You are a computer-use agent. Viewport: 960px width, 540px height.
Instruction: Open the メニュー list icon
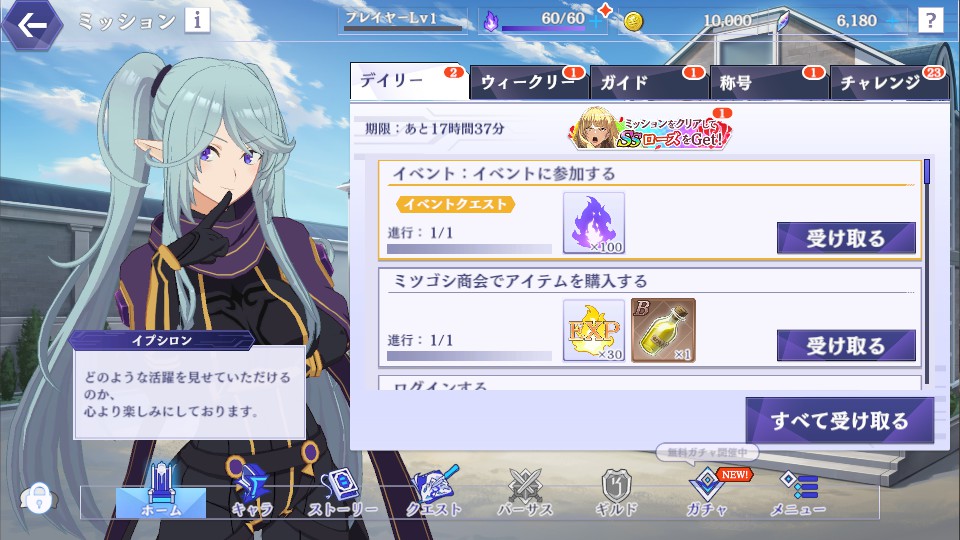[798, 492]
